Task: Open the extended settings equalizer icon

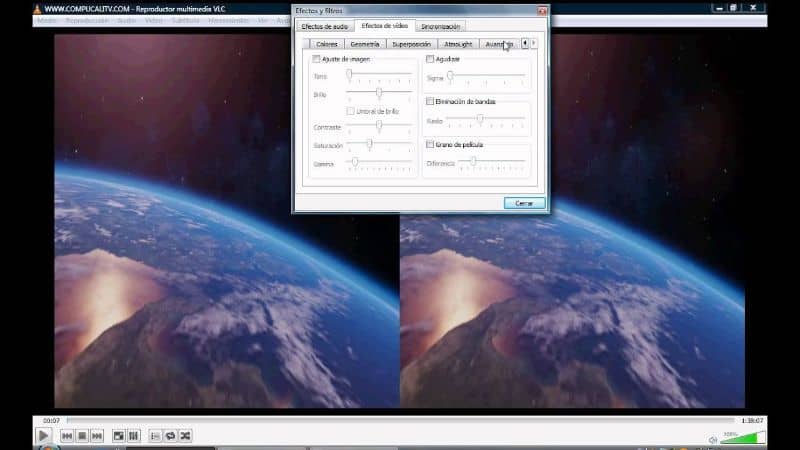Action: [134, 436]
